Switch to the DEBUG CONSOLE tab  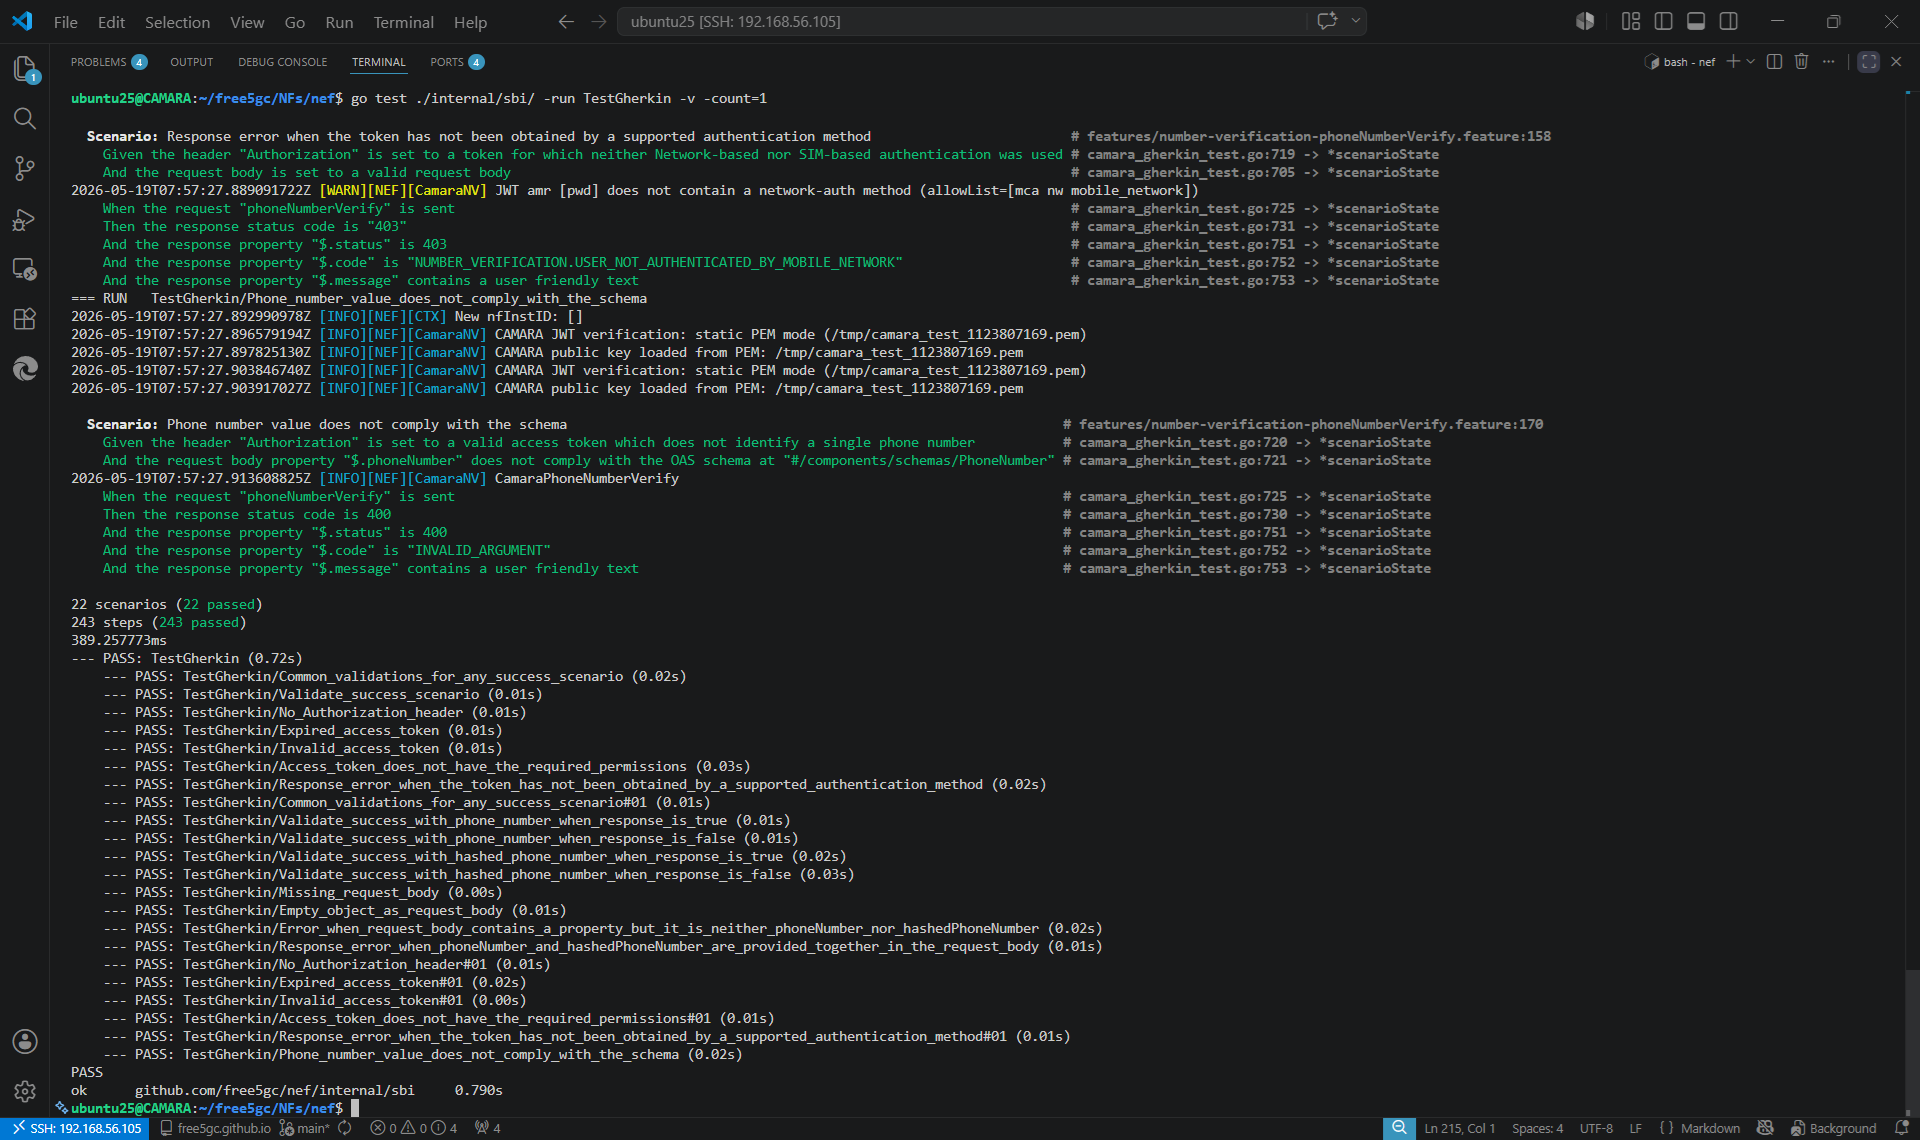(282, 62)
